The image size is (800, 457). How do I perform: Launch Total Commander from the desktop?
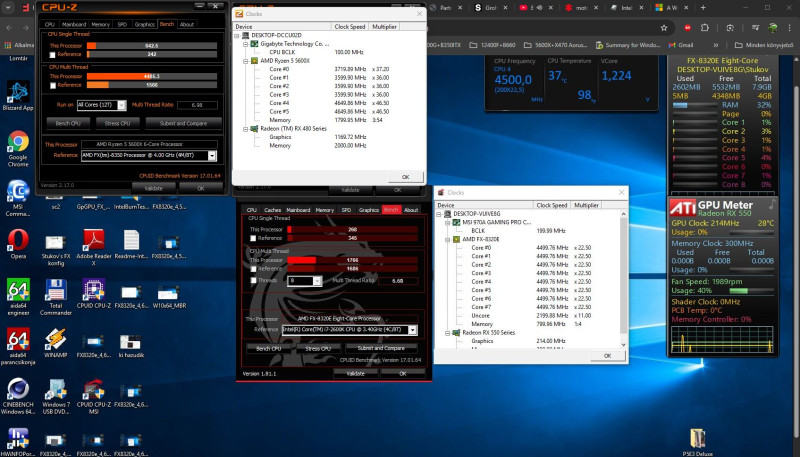(x=56, y=297)
